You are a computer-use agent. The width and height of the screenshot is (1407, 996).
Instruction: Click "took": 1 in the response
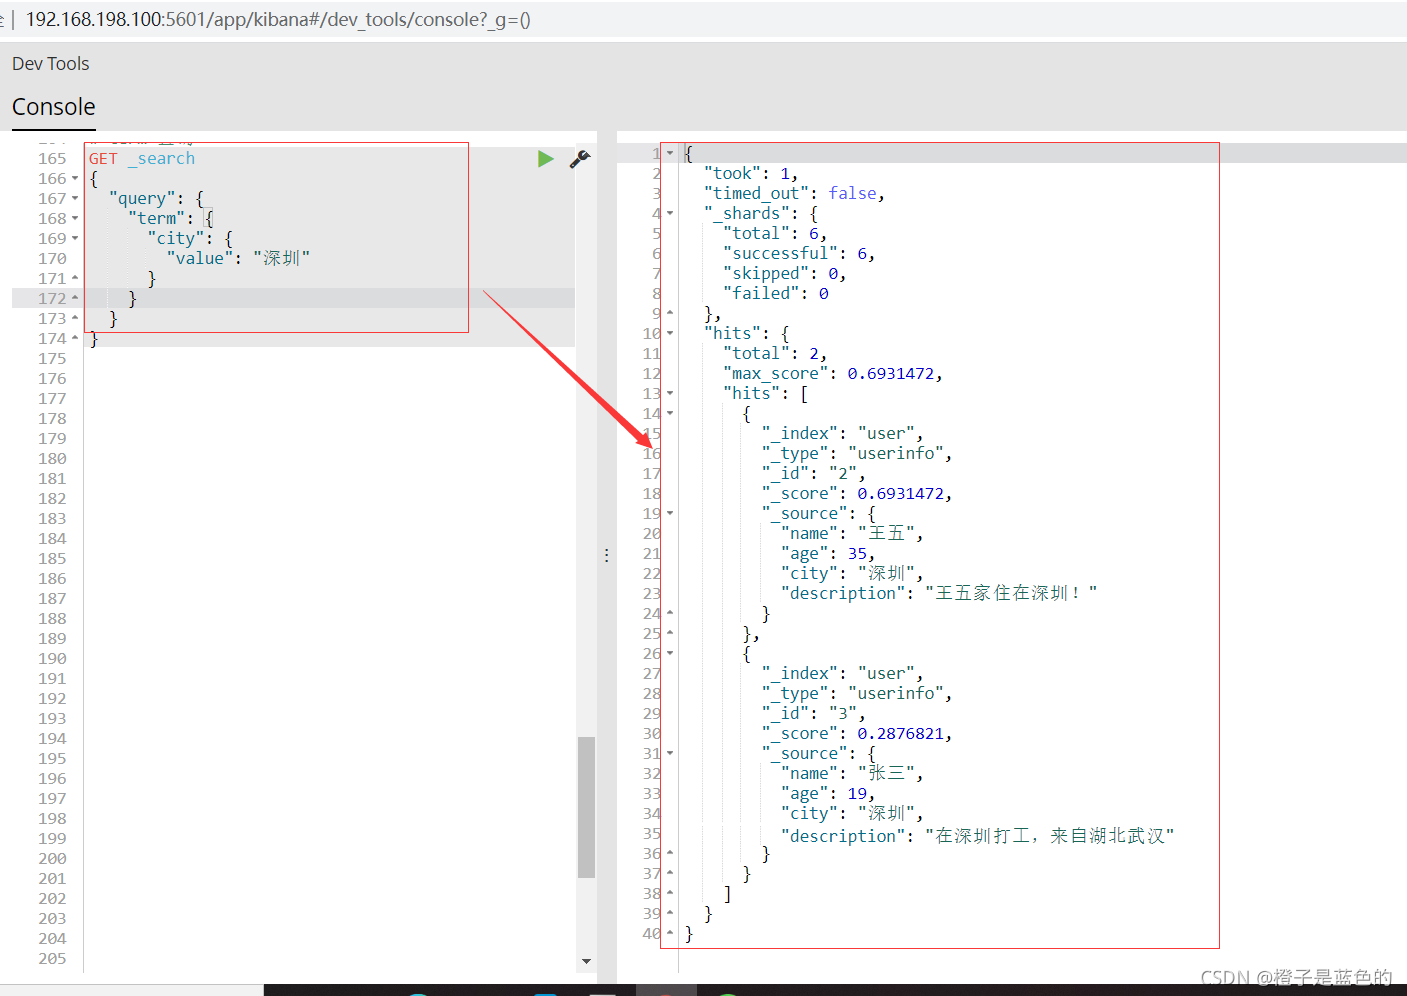coord(751,173)
